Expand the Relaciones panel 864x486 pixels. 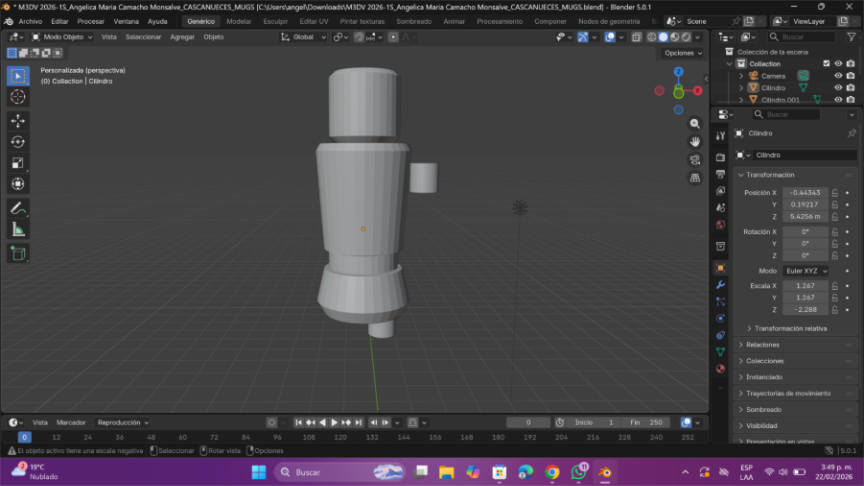(x=763, y=344)
